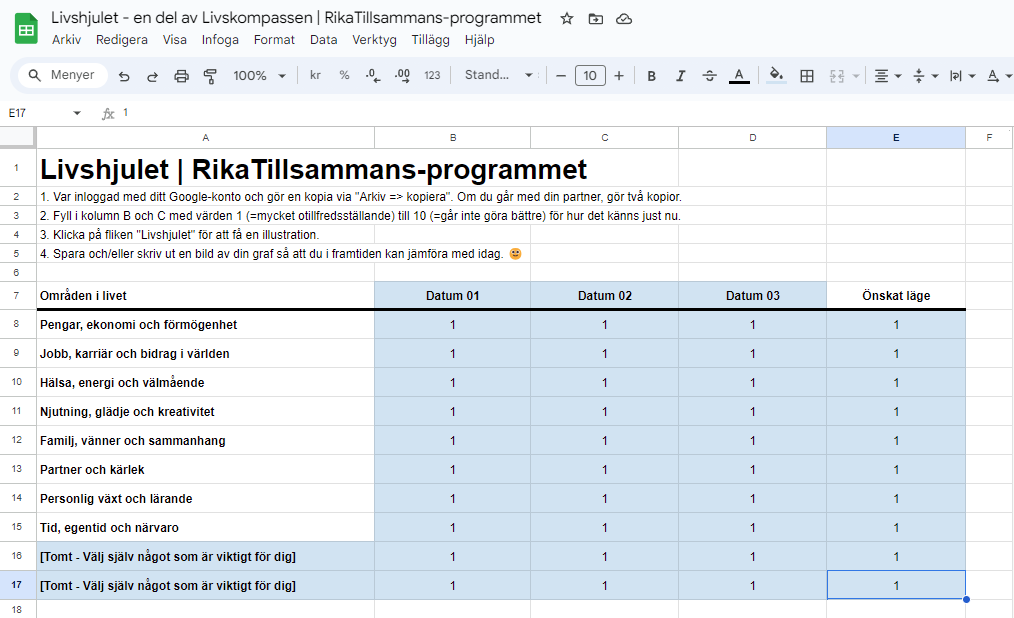This screenshot has height=618, width=1014.
Task: Open the text color picker
Action: point(739,76)
